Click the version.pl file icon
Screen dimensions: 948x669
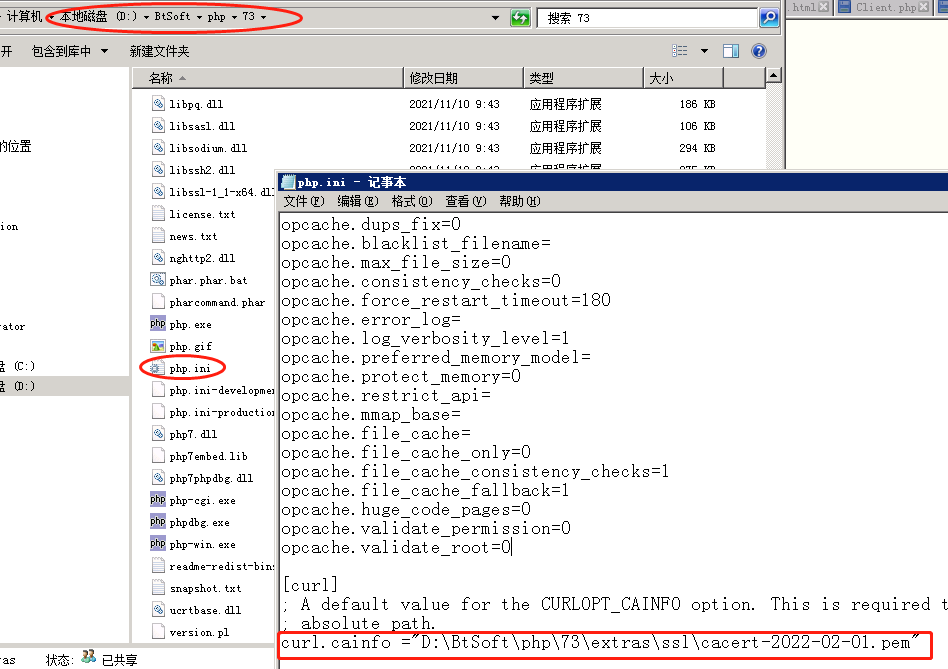pos(158,632)
